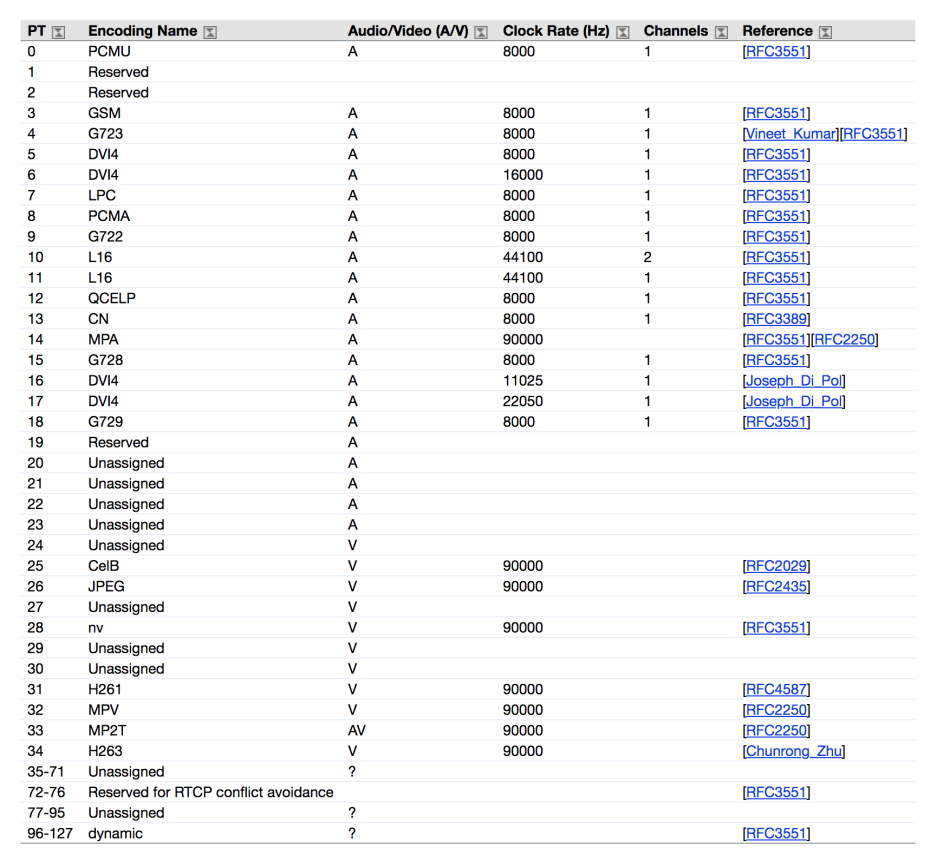This screenshot has width=937, height=860.
Task: Click the Channels column sort icon
Action: (721, 32)
